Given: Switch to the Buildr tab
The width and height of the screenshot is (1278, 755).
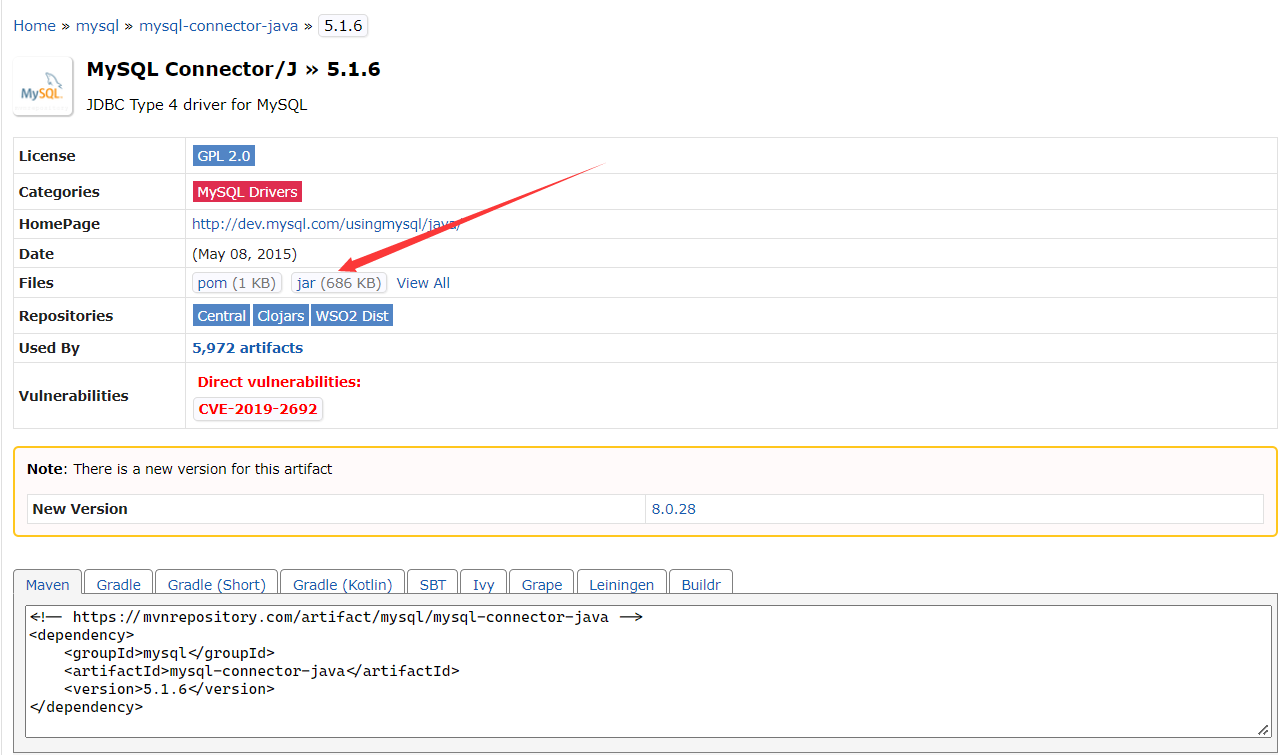Looking at the screenshot, I should coord(701,584).
